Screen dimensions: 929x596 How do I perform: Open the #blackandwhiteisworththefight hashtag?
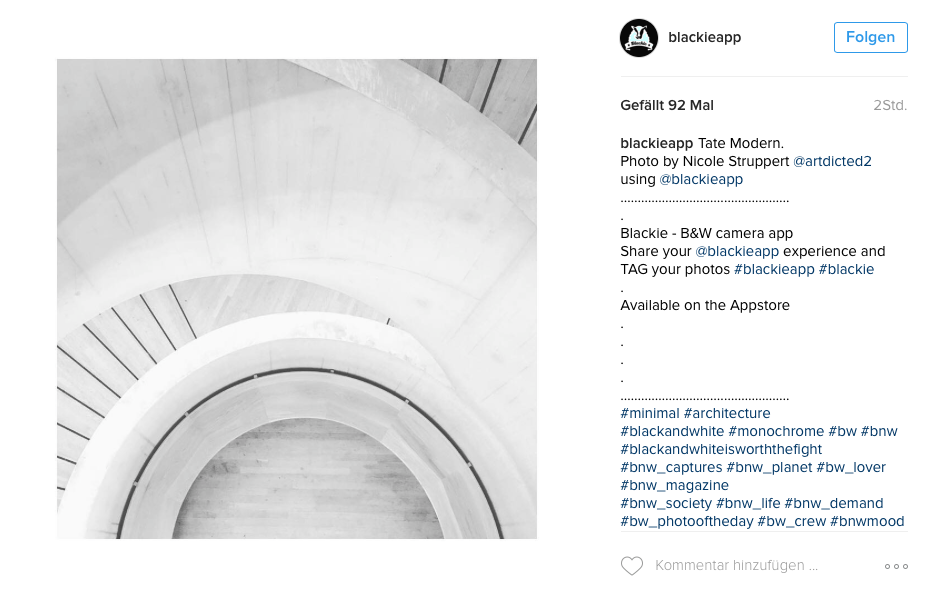(x=721, y=449)
